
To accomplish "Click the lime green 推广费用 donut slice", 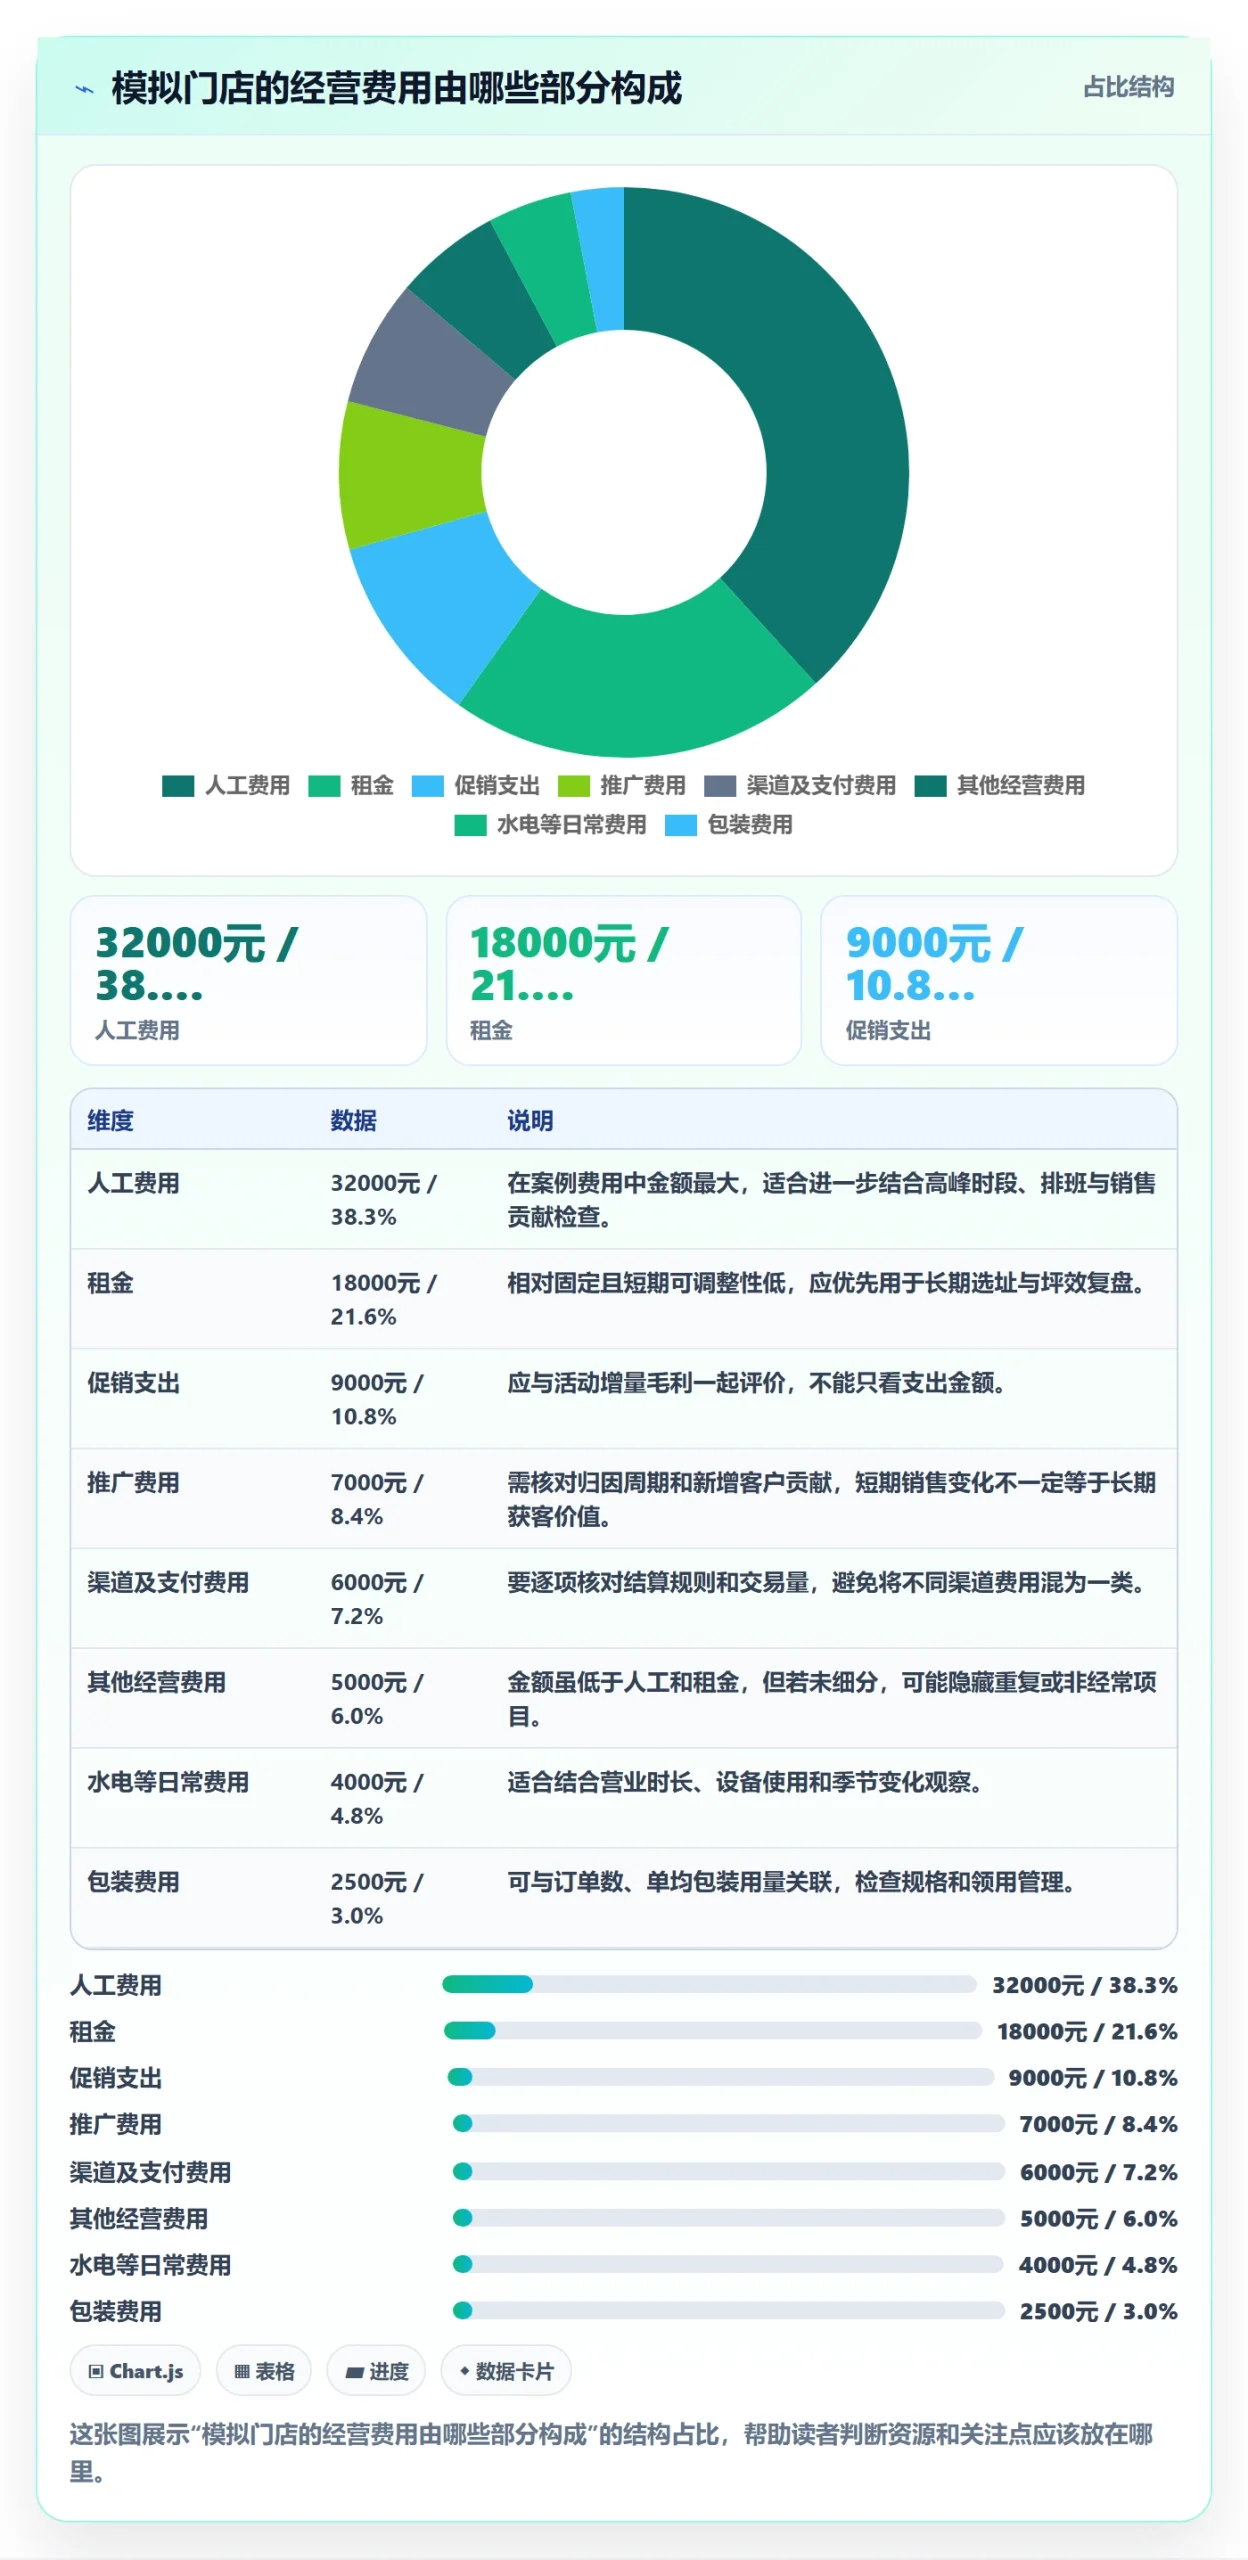I will pyautogui.click(x=410, y=472).
